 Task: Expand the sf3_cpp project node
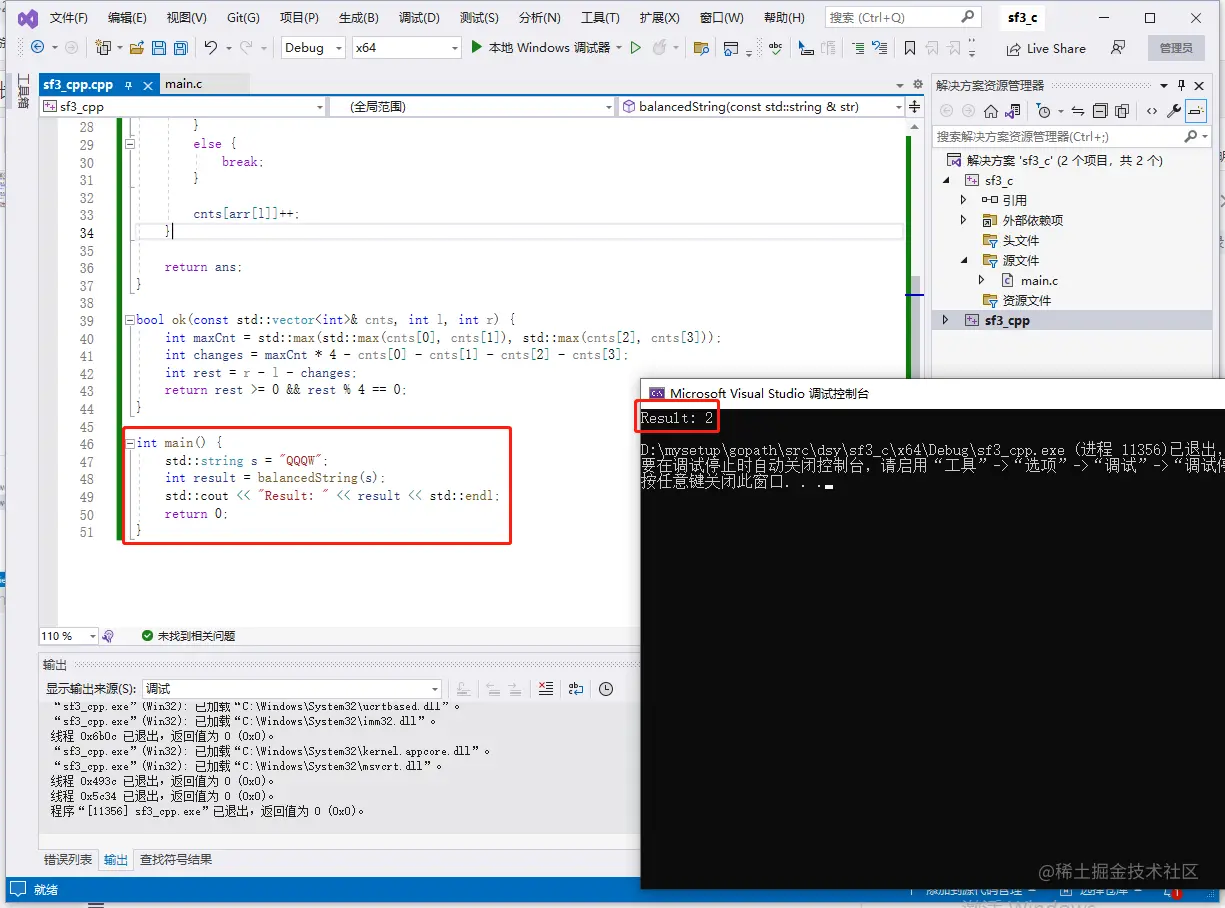[946, 320]
